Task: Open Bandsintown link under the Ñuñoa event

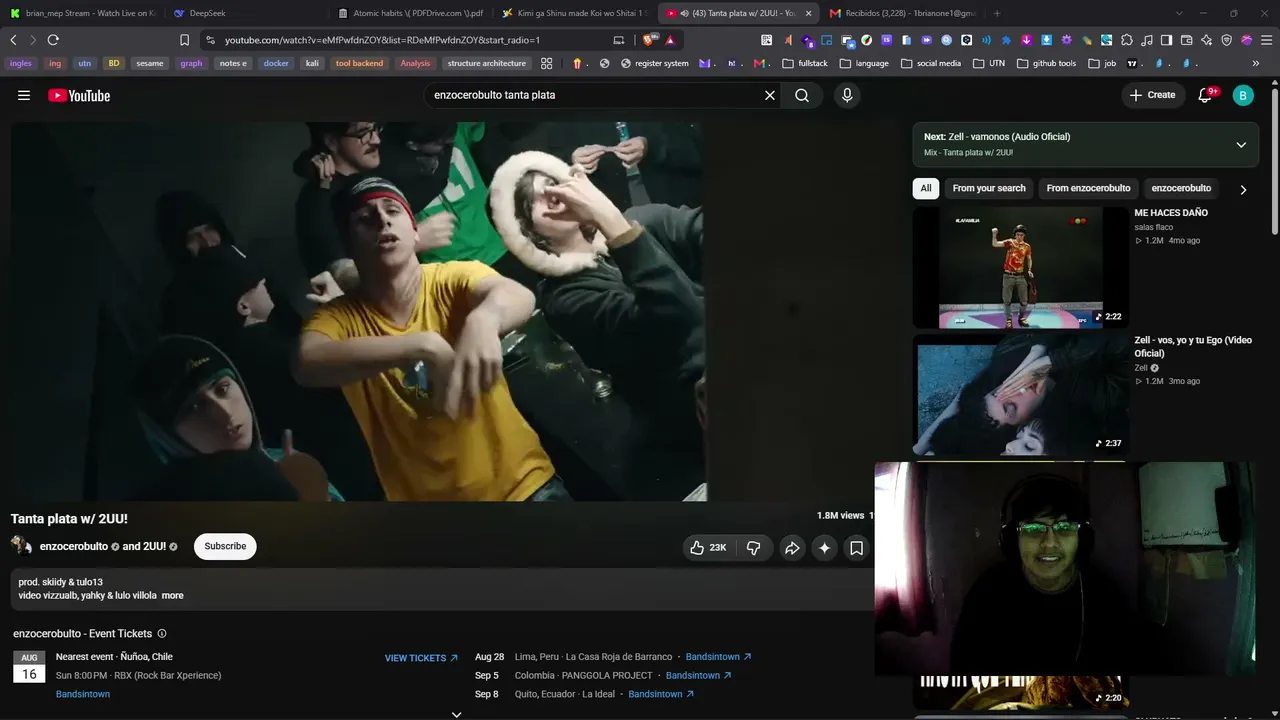Action: (83, 694)
